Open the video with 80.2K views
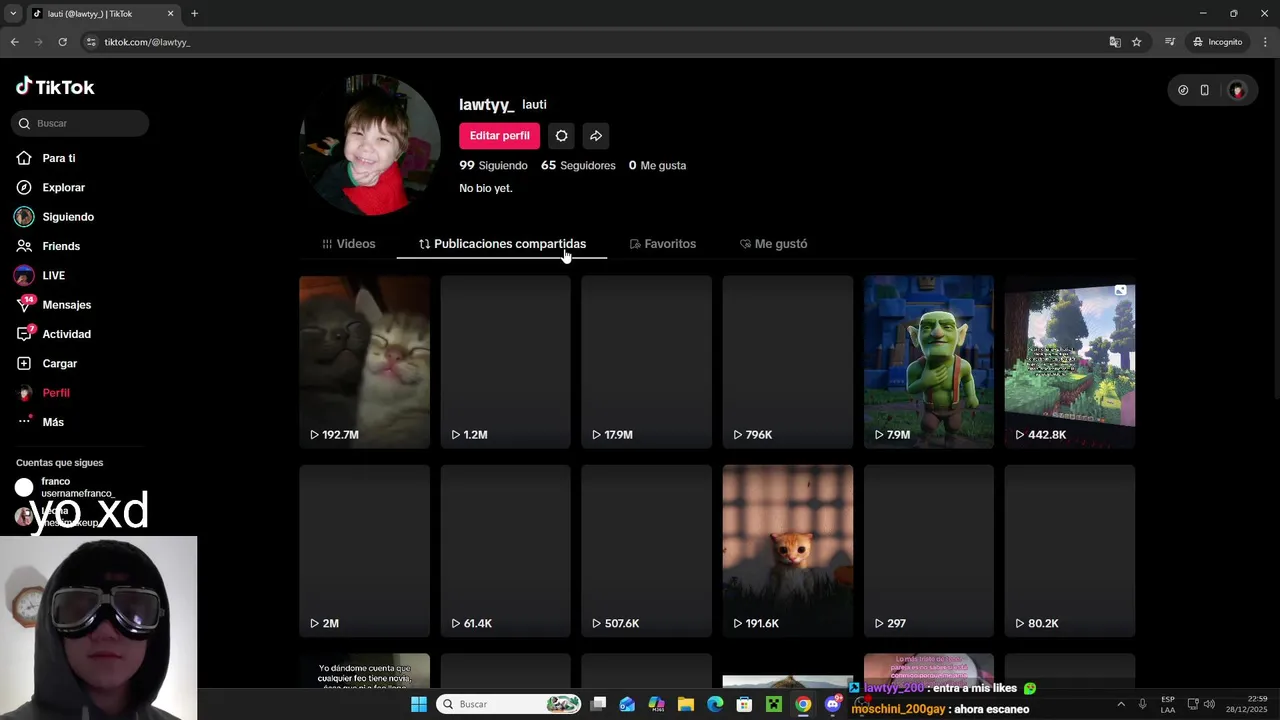1280x720 pixels. pos(1069,550)
